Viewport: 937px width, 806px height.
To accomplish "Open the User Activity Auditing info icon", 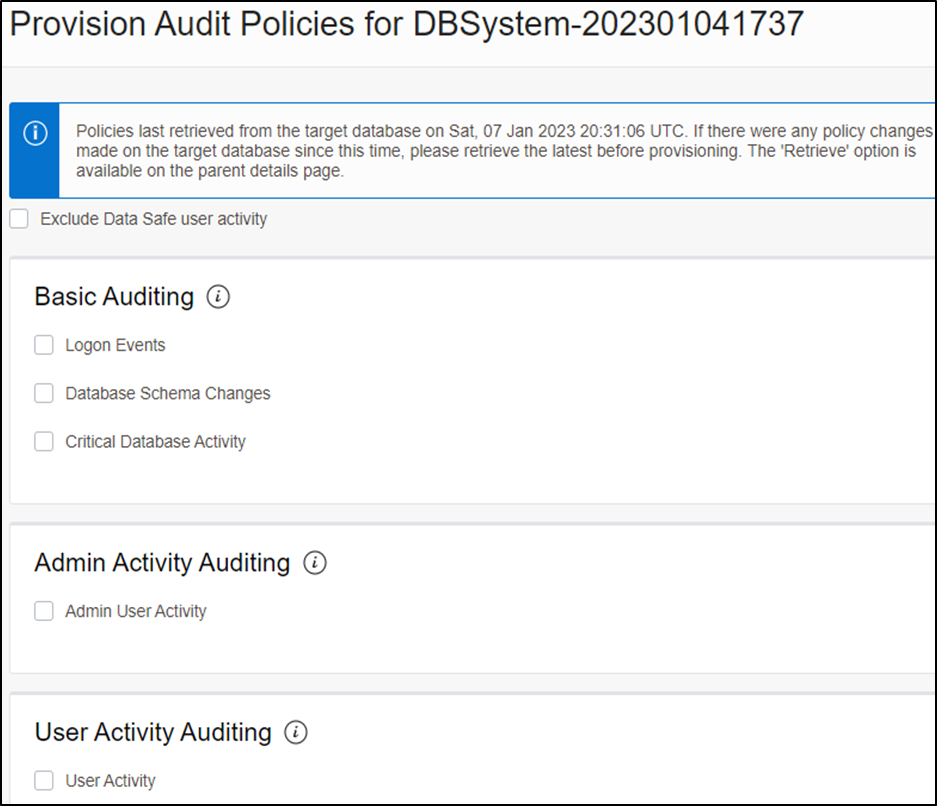I will [x=296, y=732].
